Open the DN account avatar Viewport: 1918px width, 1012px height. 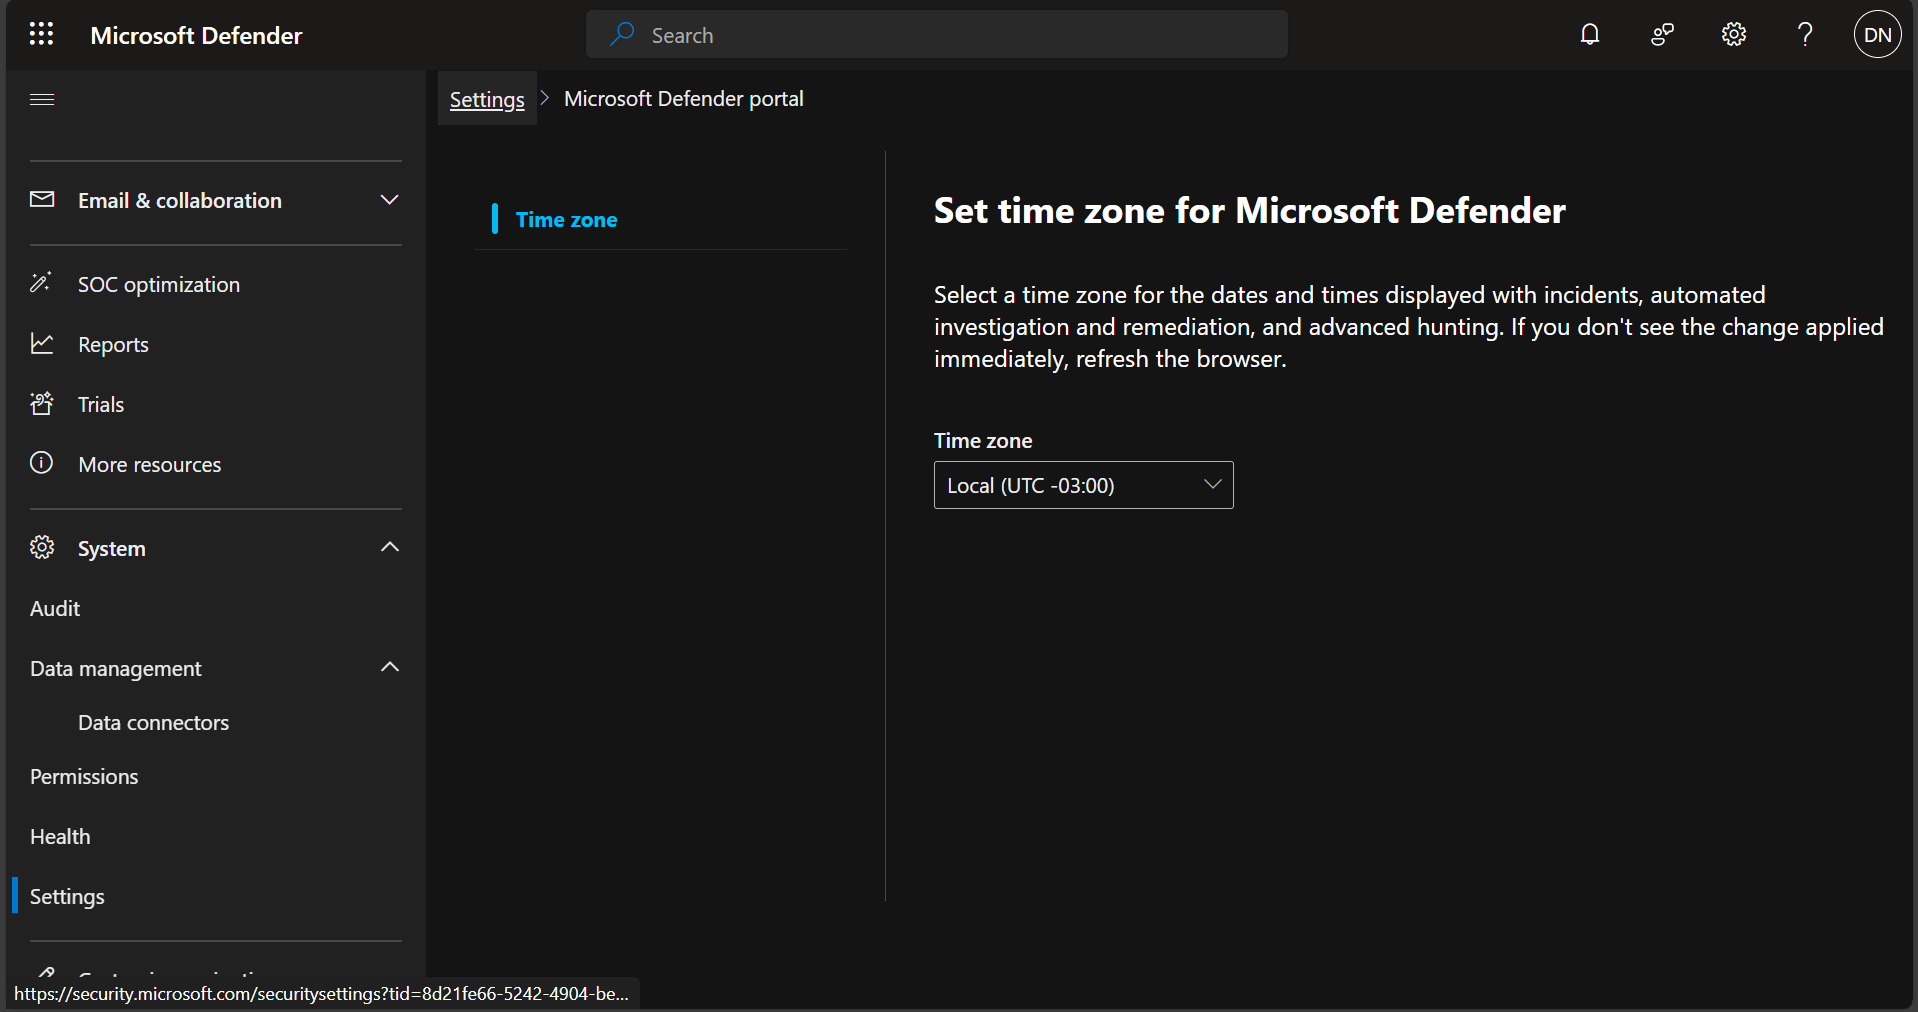(x=1877, y=34)
